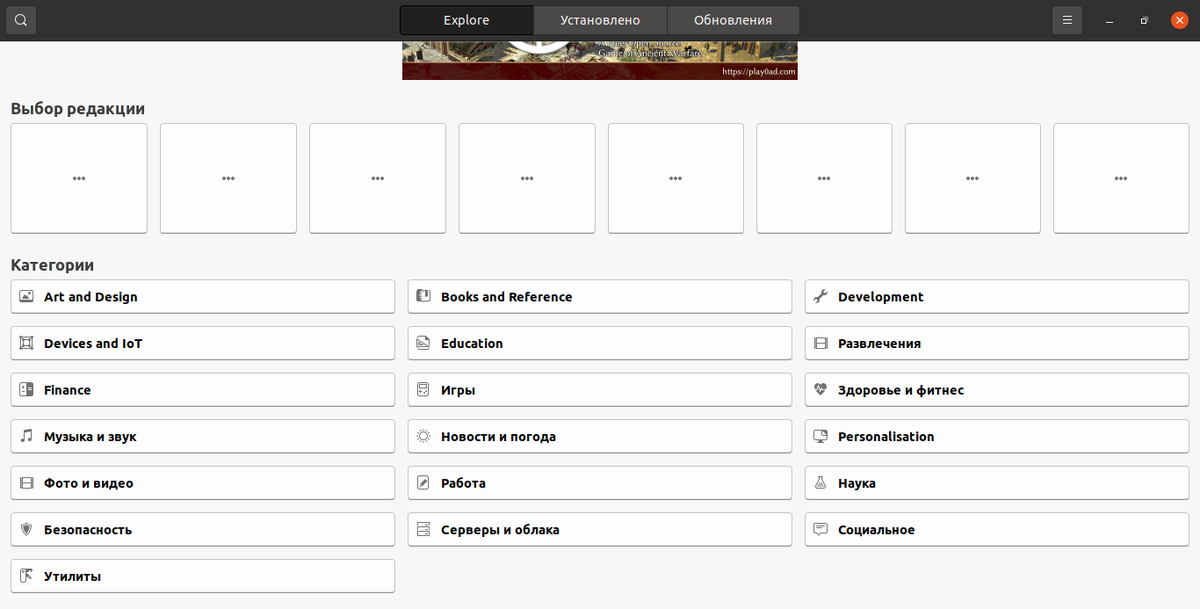Browse the Devices and IoT category
This screenshot has width=1200, height=609.
203,343
